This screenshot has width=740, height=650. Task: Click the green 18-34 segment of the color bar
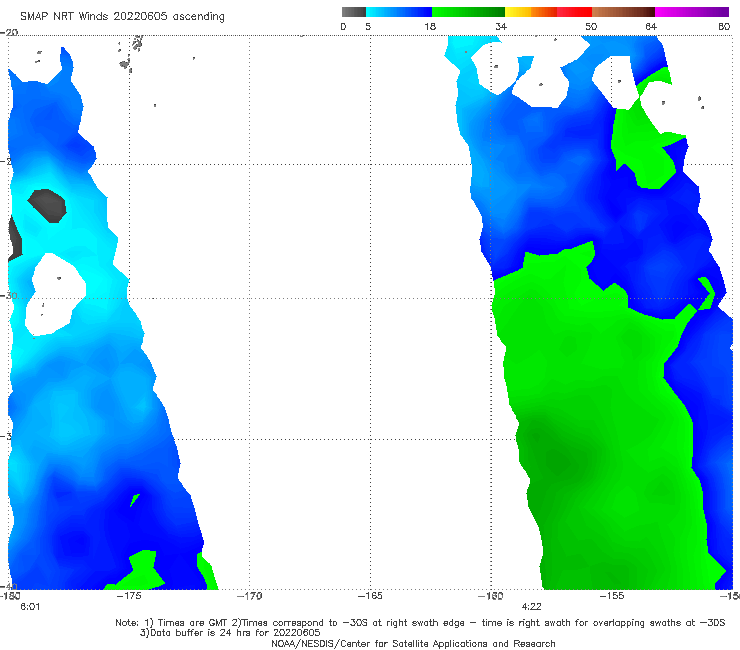click(x=468, y=12)
